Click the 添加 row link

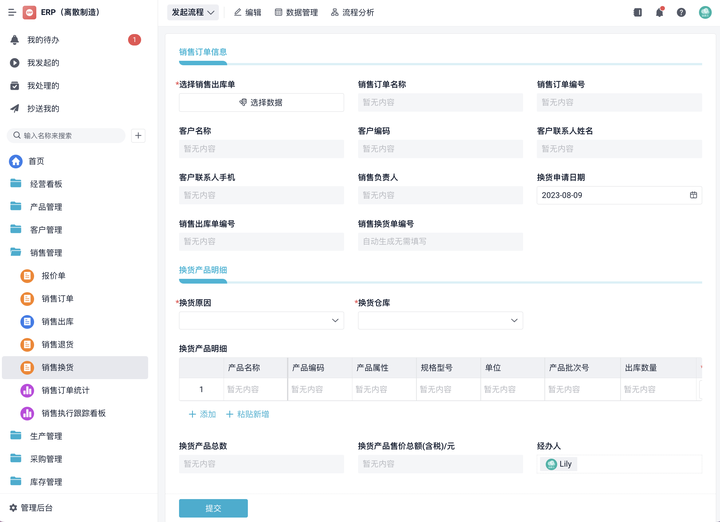pos(202,414)
